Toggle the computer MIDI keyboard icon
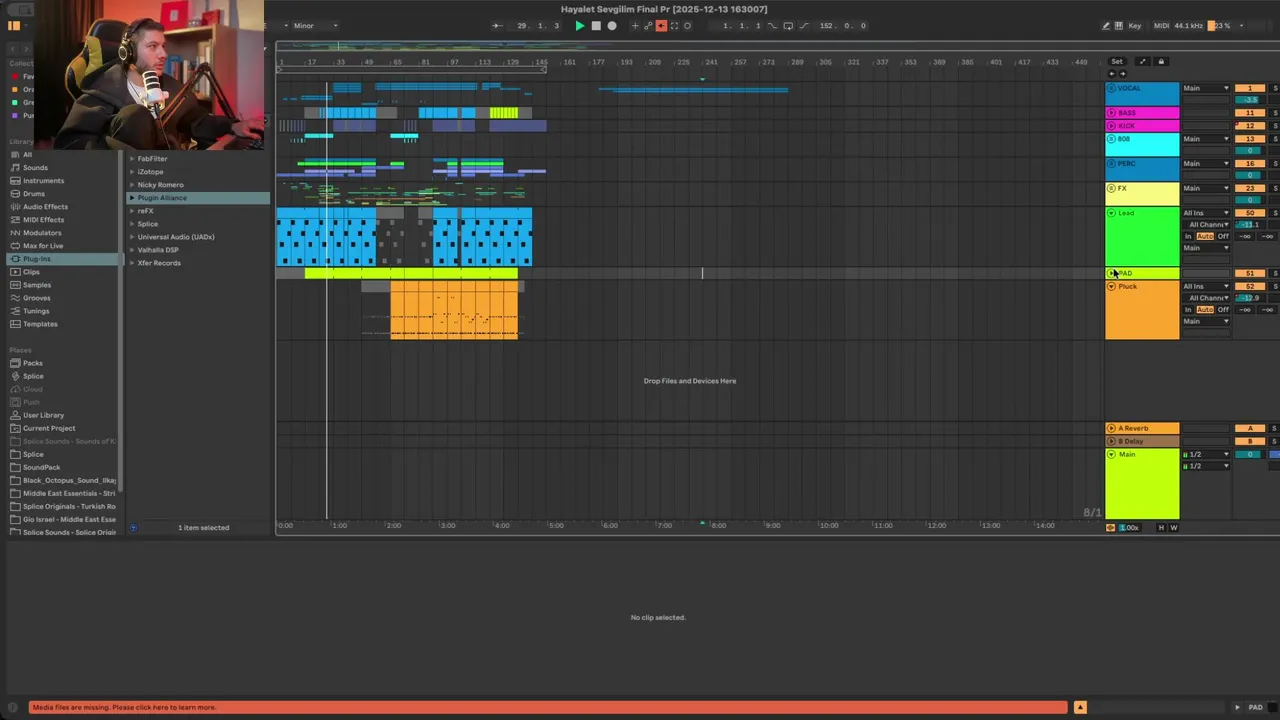 (1119, 26)
